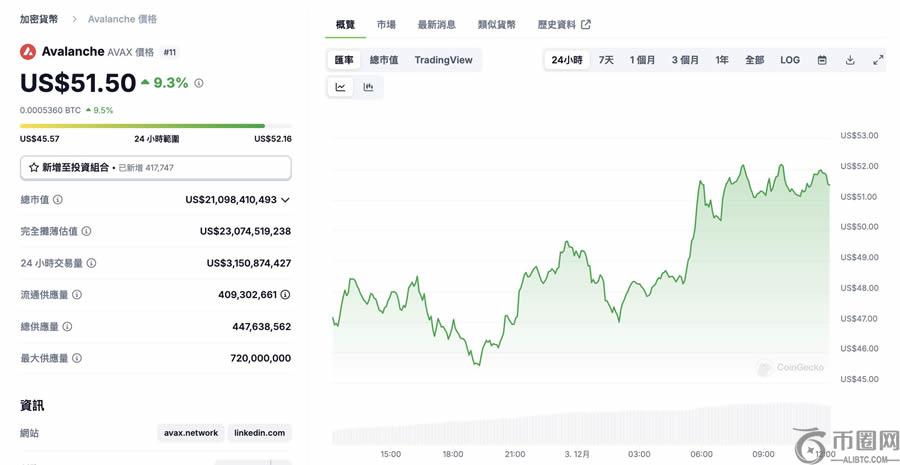Select 1年 time range
Viewport: 900px width, 465px height.
722,60
